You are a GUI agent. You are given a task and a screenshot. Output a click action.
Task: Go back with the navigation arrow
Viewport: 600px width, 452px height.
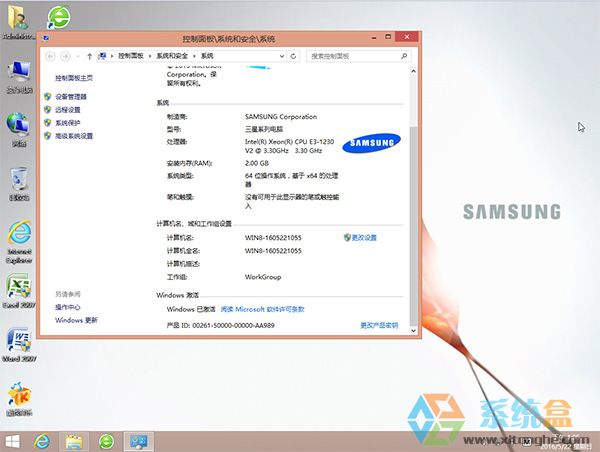tap(50, 56)
